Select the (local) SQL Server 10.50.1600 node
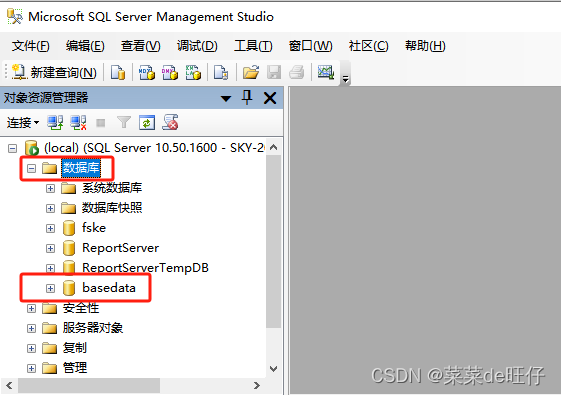 [x=154, y=148]
